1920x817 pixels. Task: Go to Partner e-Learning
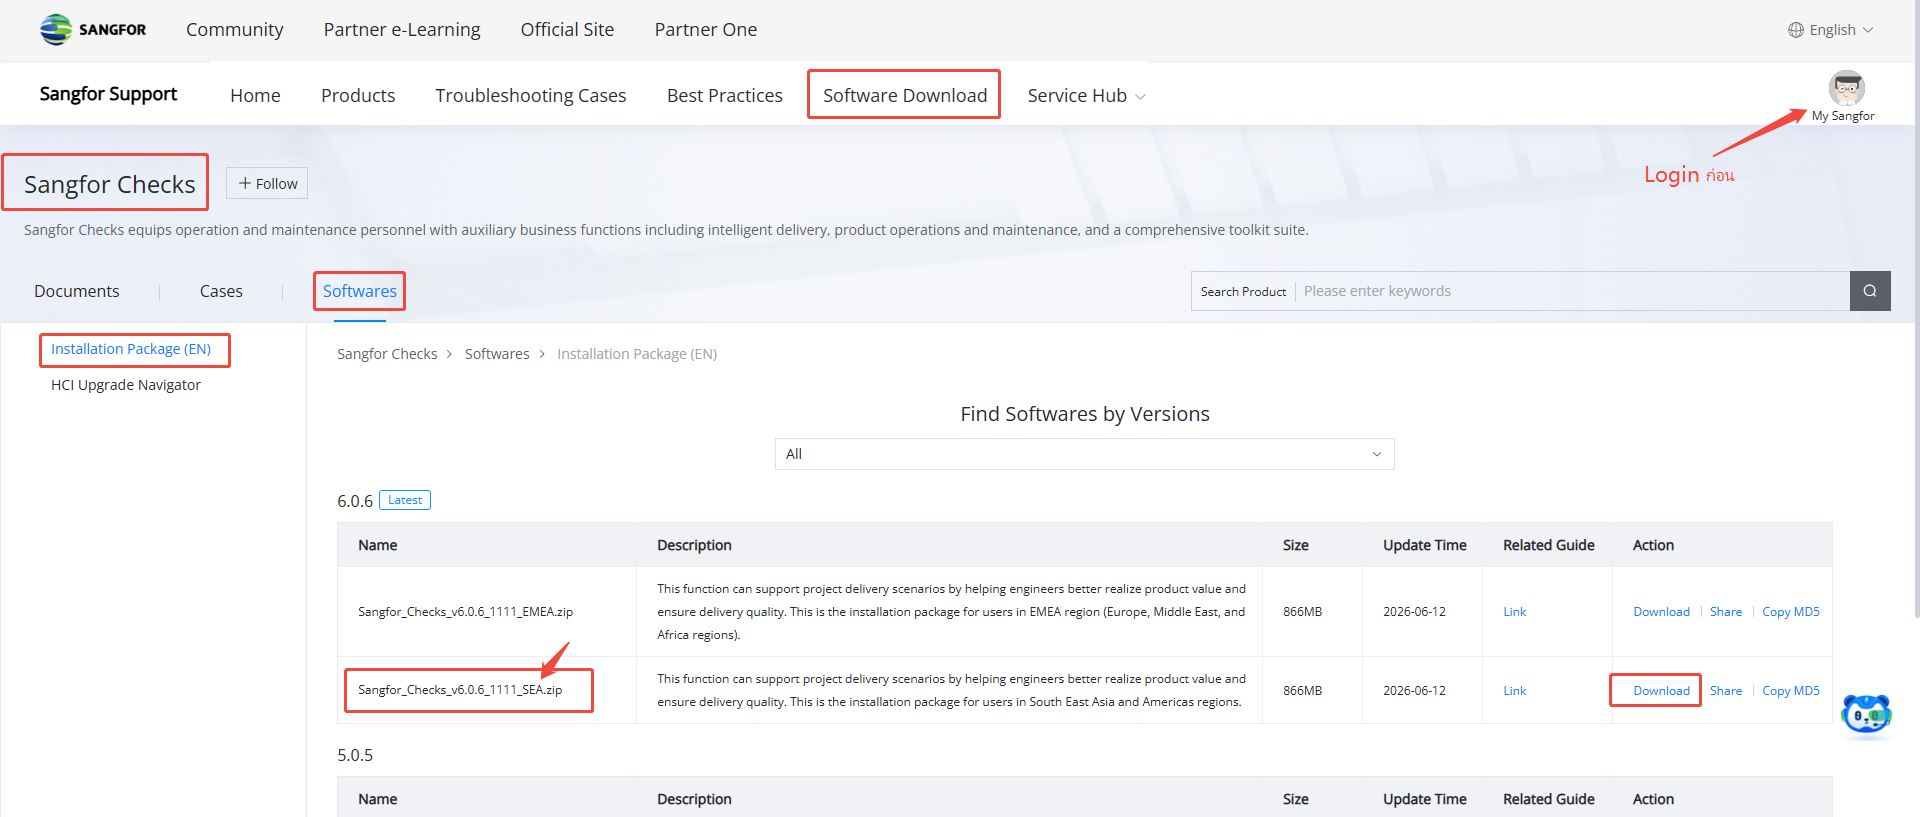click(x=402, y=30)
